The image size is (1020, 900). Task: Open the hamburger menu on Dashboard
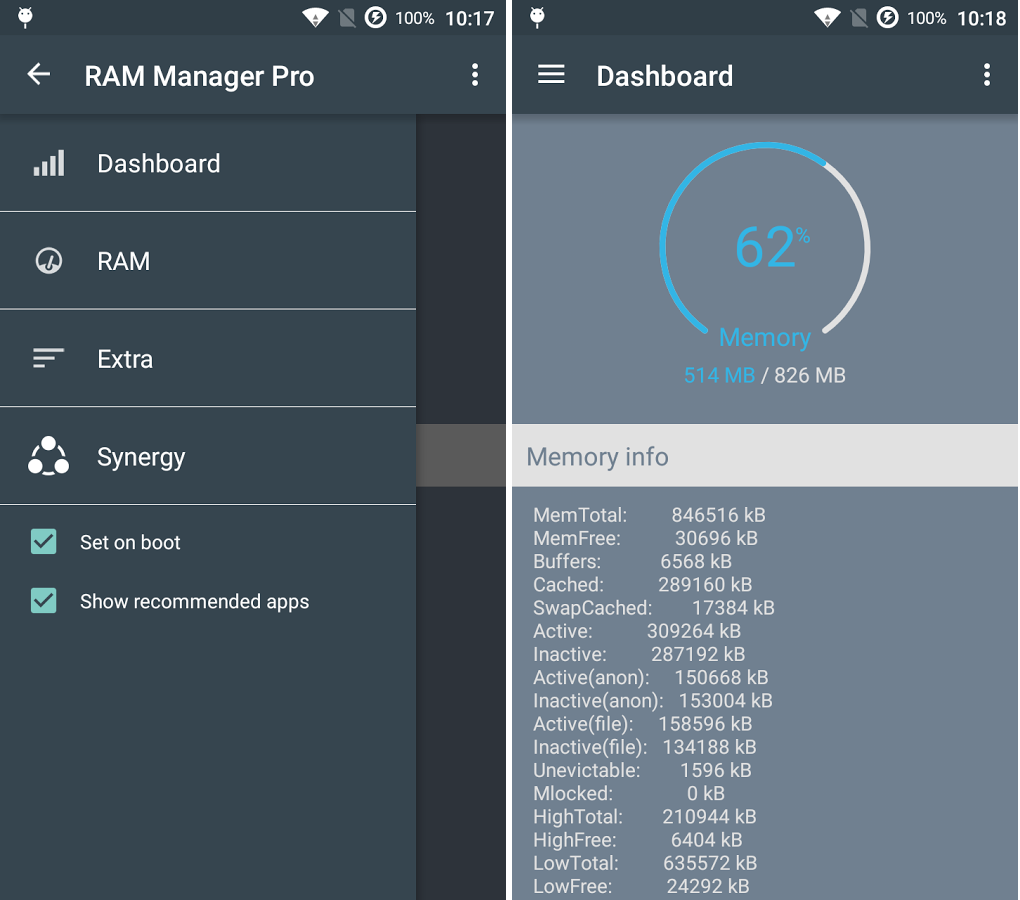point(551,75)
